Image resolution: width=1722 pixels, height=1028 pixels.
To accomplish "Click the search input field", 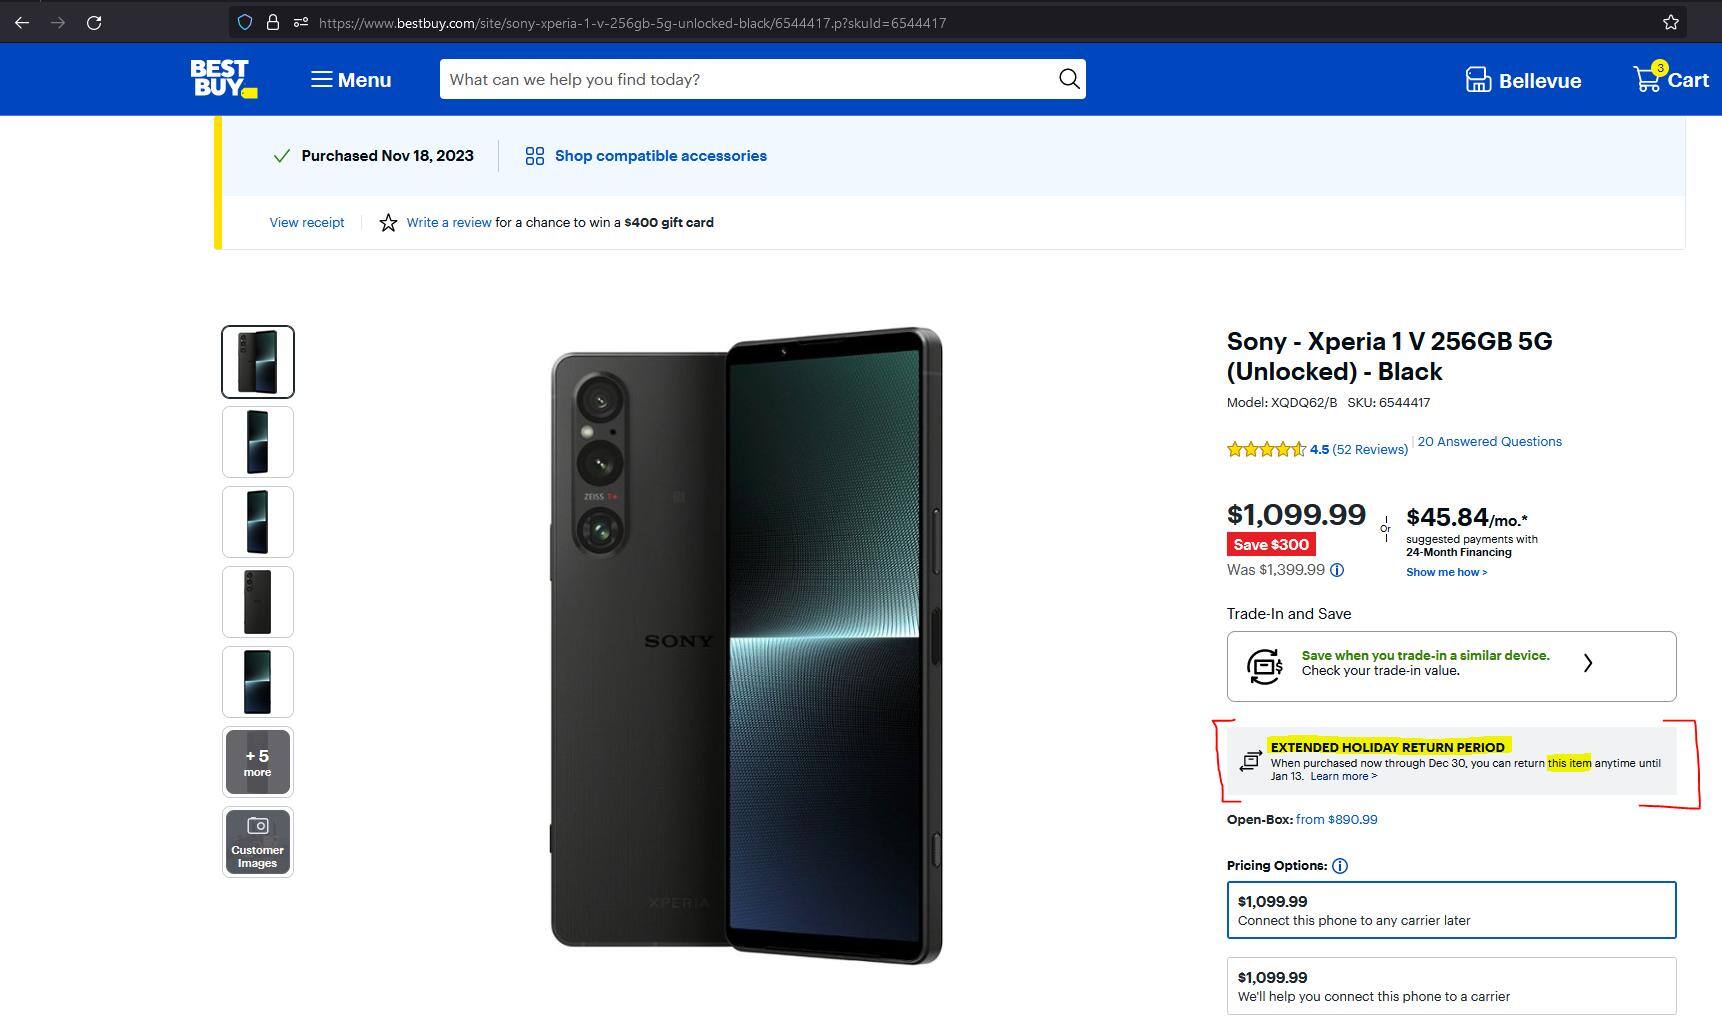I will click(700, 78).
